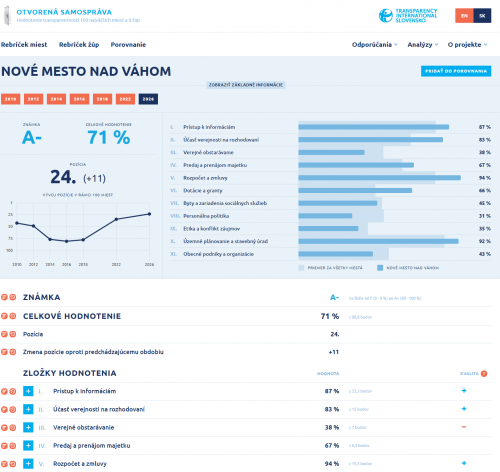Screen dimensions: 500x472
Task: Click the Kvalita question mark help icon
Action: pos(484,374)
